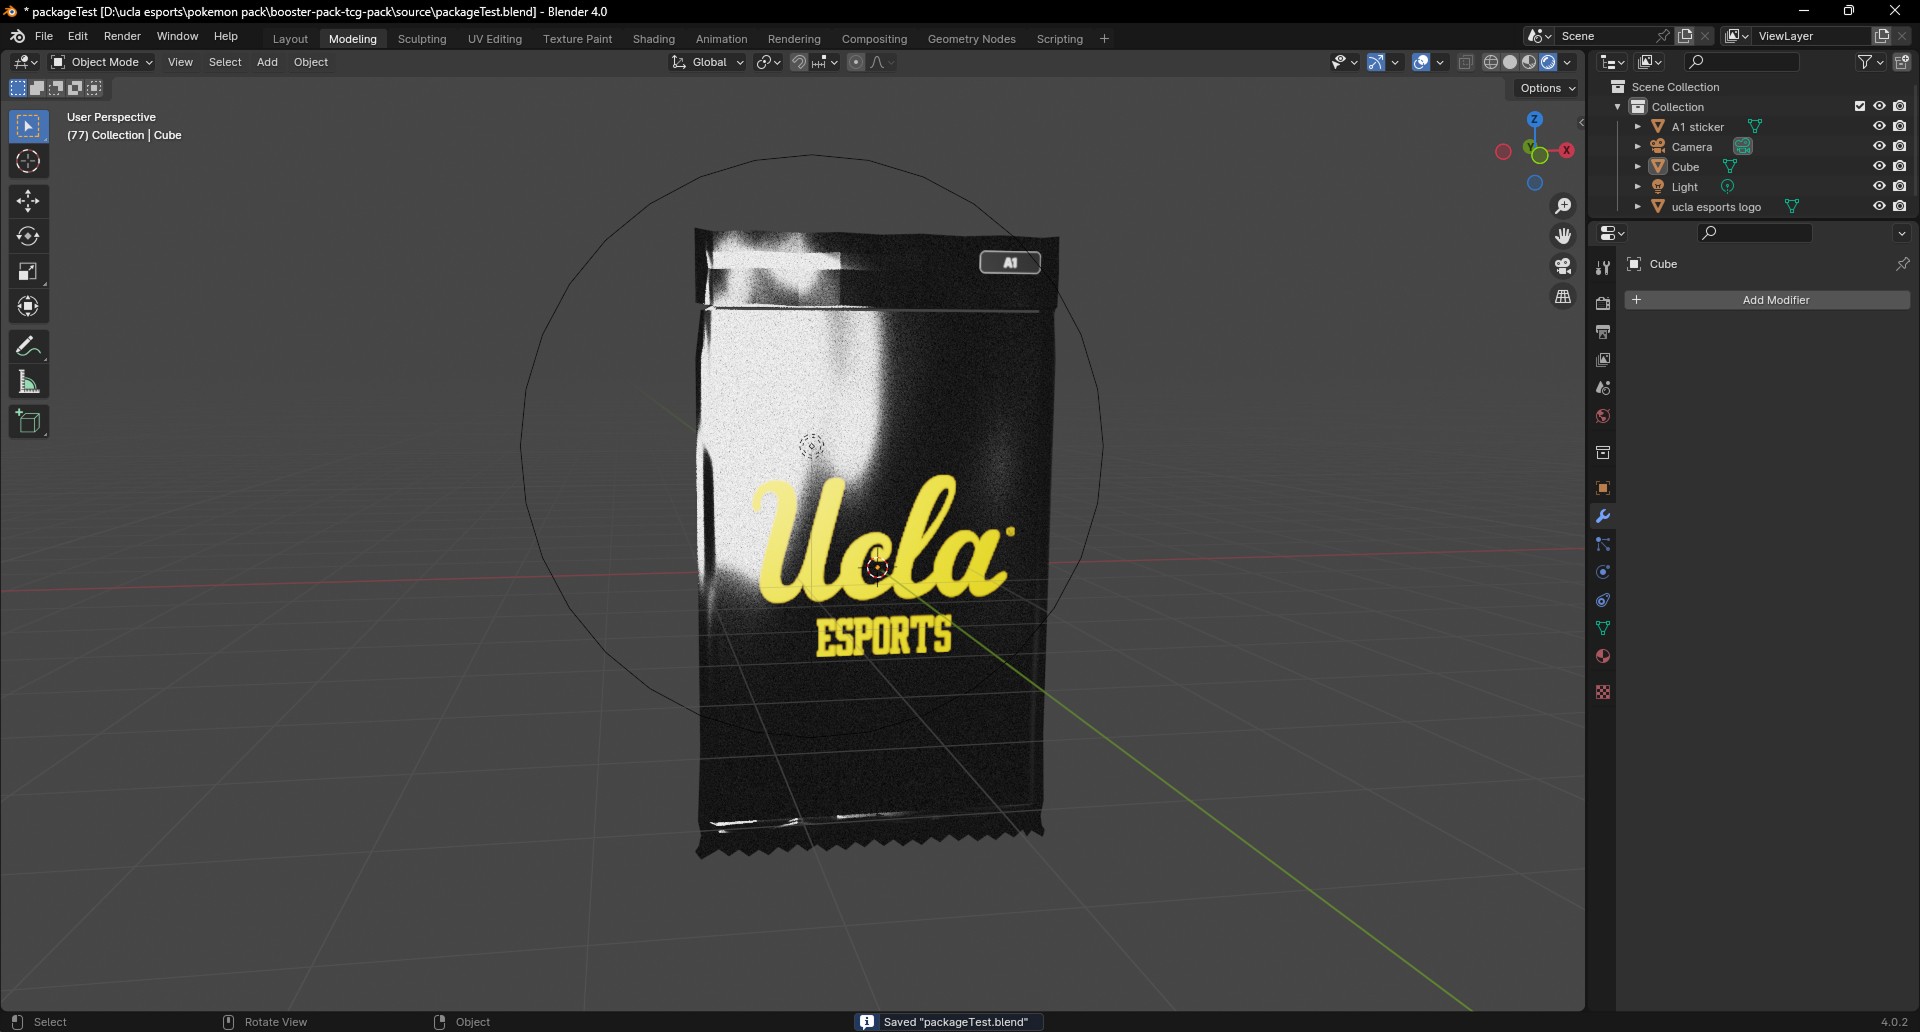
Task: Activate the Scale tool
Action: [28, 271]
